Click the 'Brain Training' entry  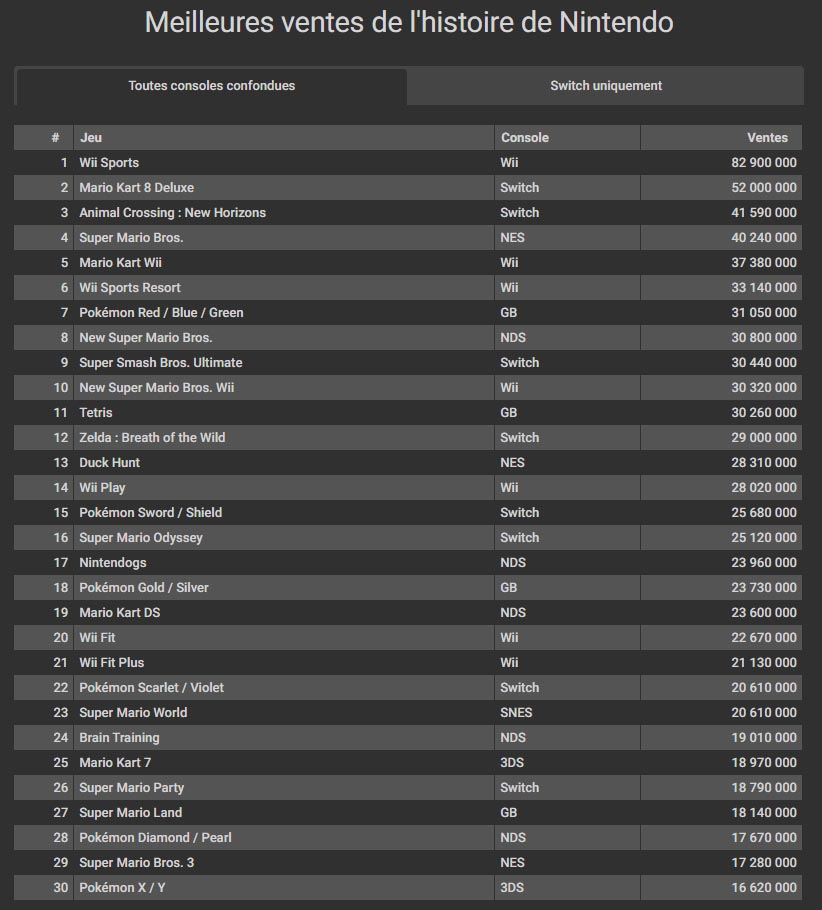click(120, 736)
